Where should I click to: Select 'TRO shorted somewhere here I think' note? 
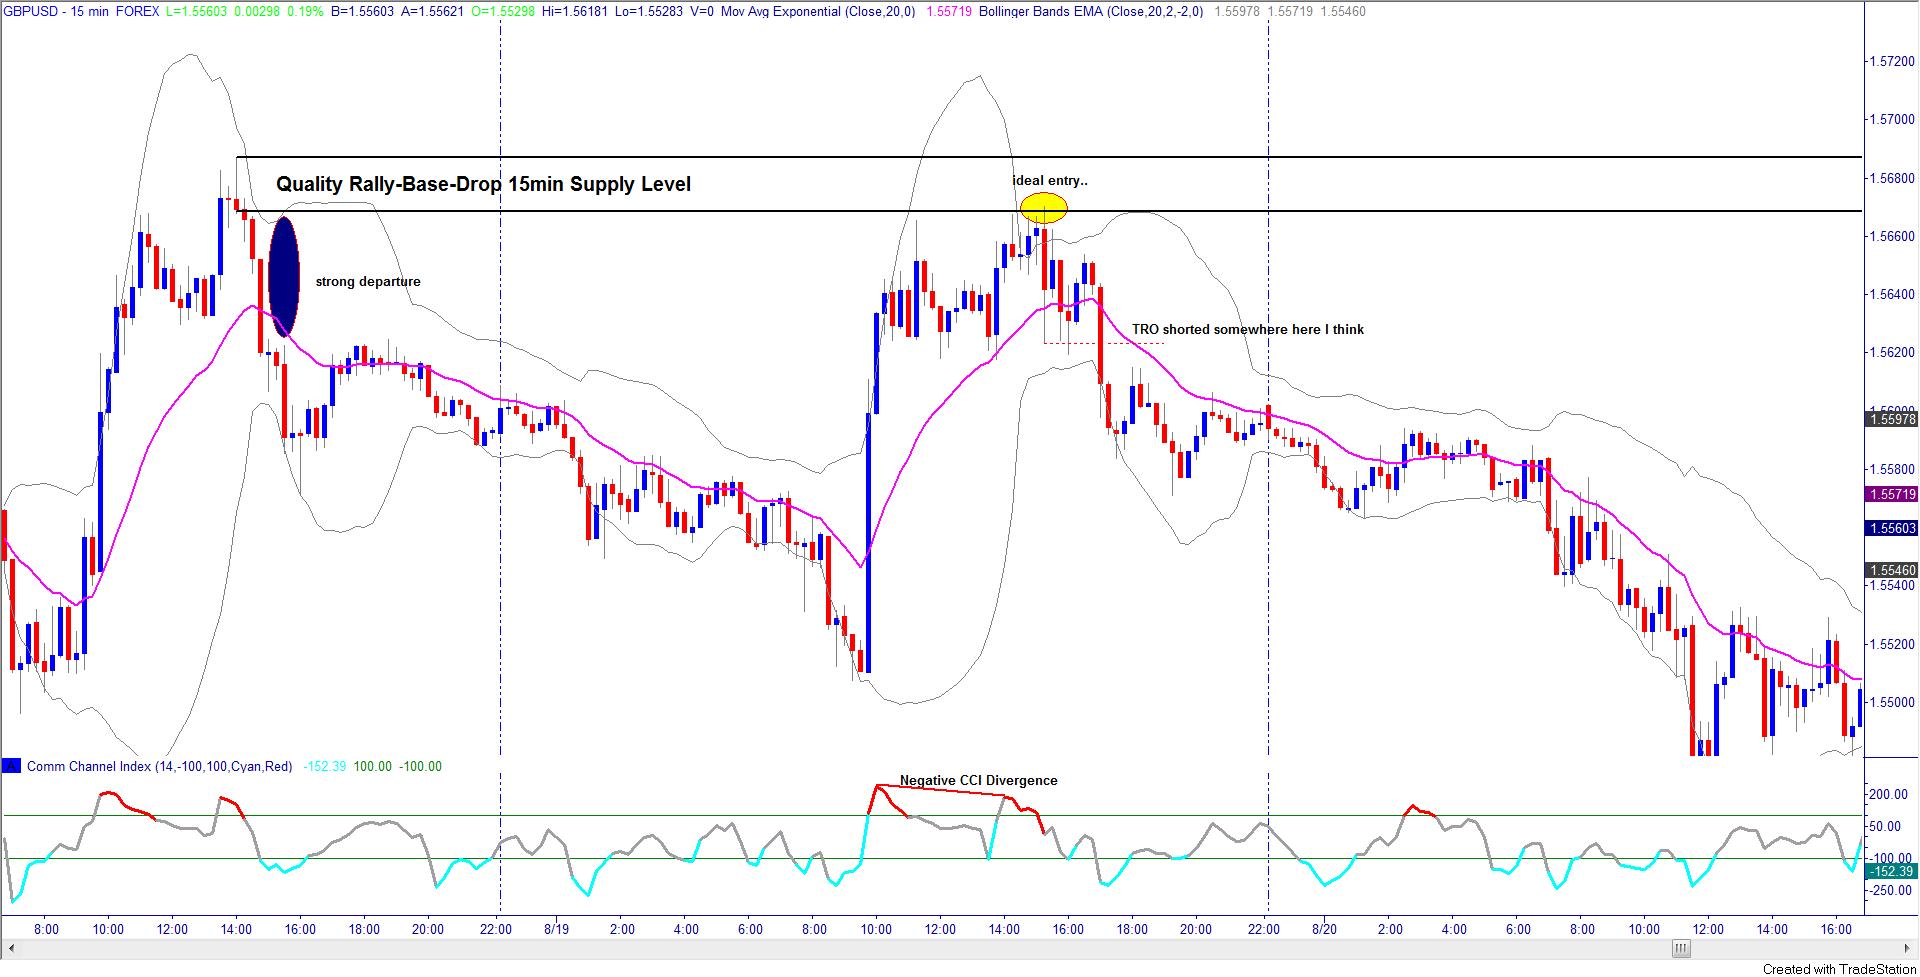coord(1248,329)
